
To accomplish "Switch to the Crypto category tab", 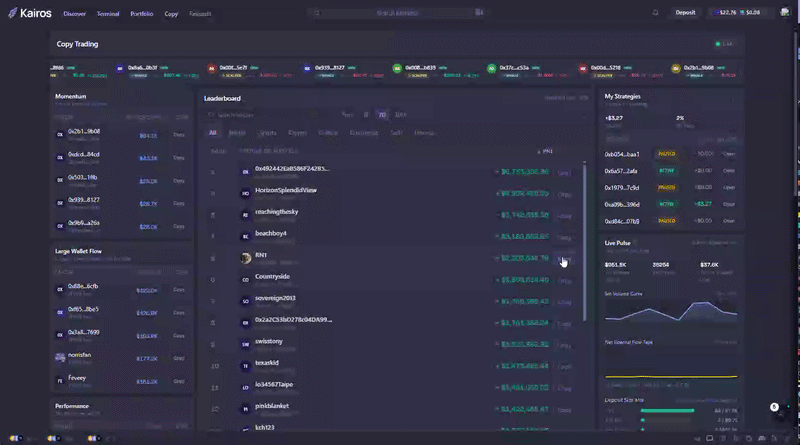I will [297, 133].
